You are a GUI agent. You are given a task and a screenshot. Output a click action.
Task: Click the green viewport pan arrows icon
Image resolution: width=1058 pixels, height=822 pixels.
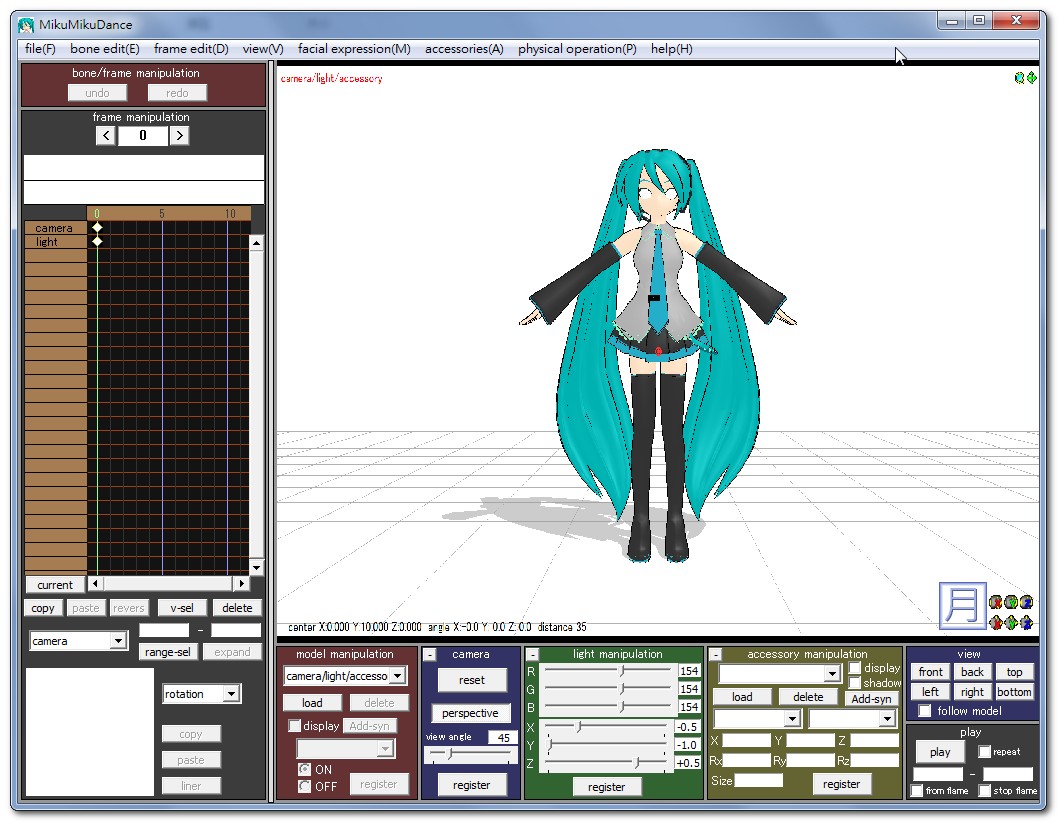coord(1031,78)
